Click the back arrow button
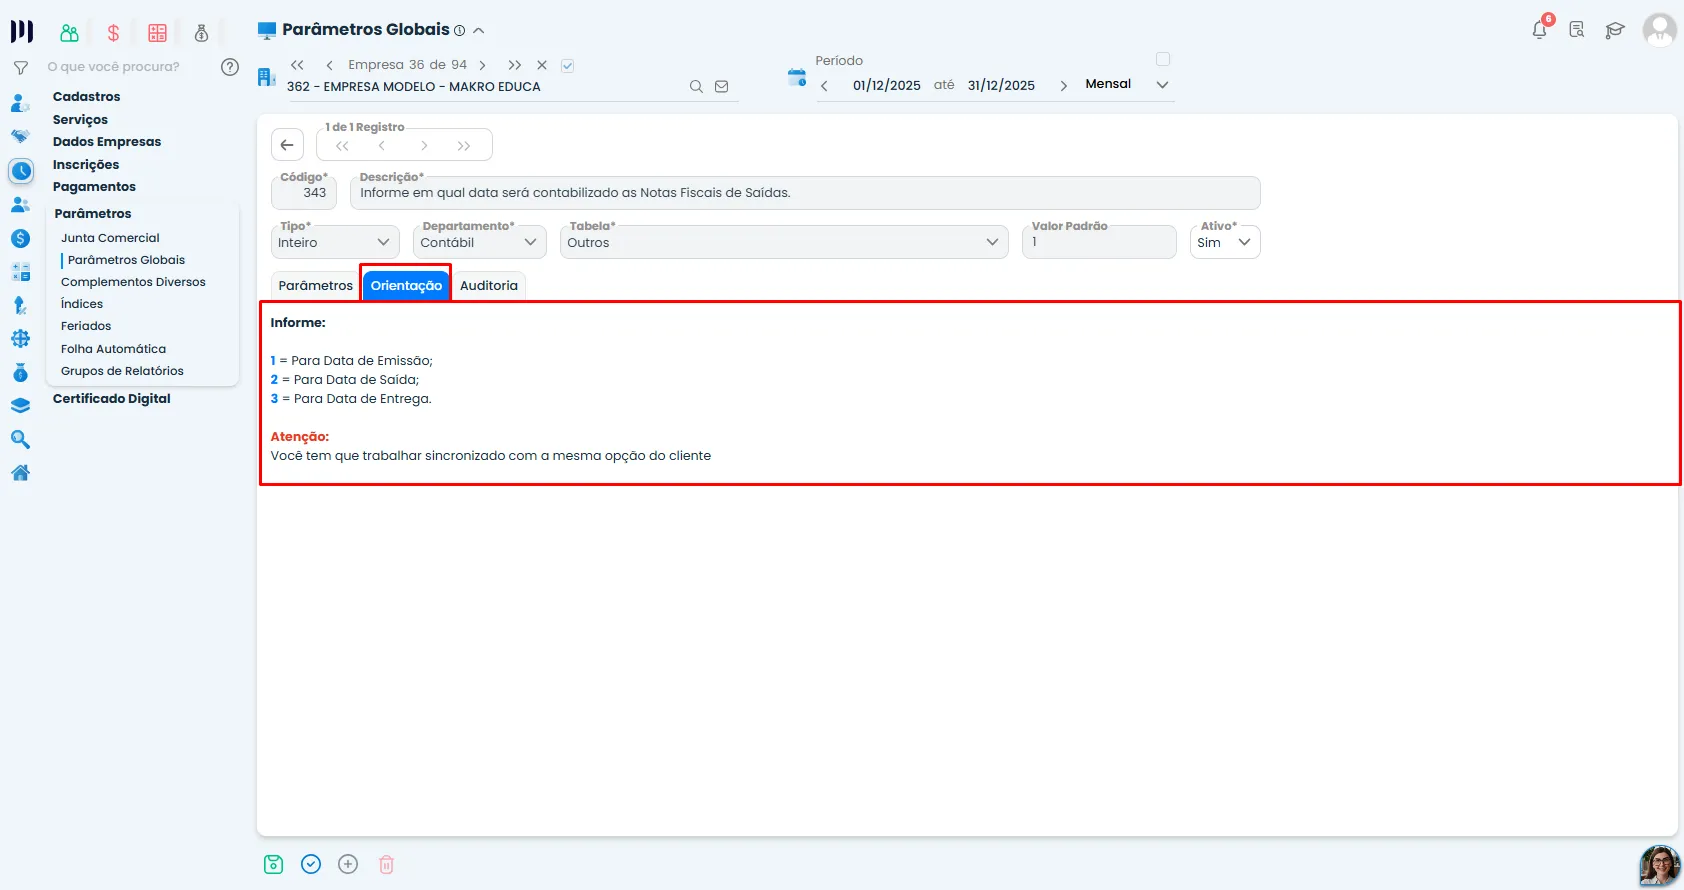 [287, 145]
